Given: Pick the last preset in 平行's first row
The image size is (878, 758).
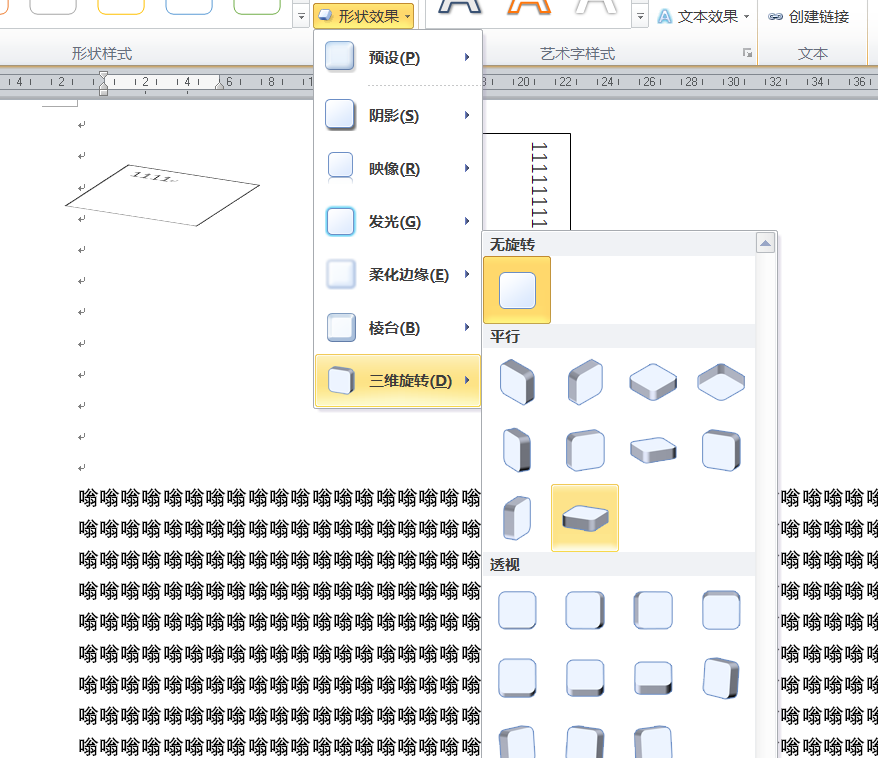Looking at the screenshot, I should [720, 381].
